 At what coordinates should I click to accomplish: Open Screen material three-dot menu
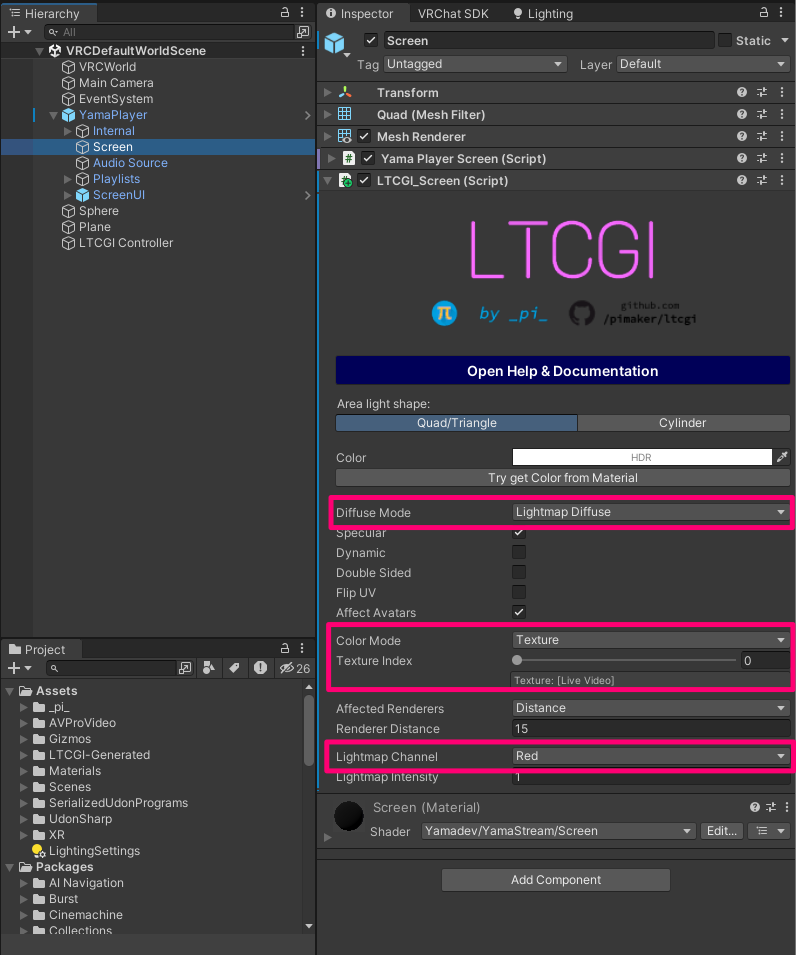(x=787, y=807)
